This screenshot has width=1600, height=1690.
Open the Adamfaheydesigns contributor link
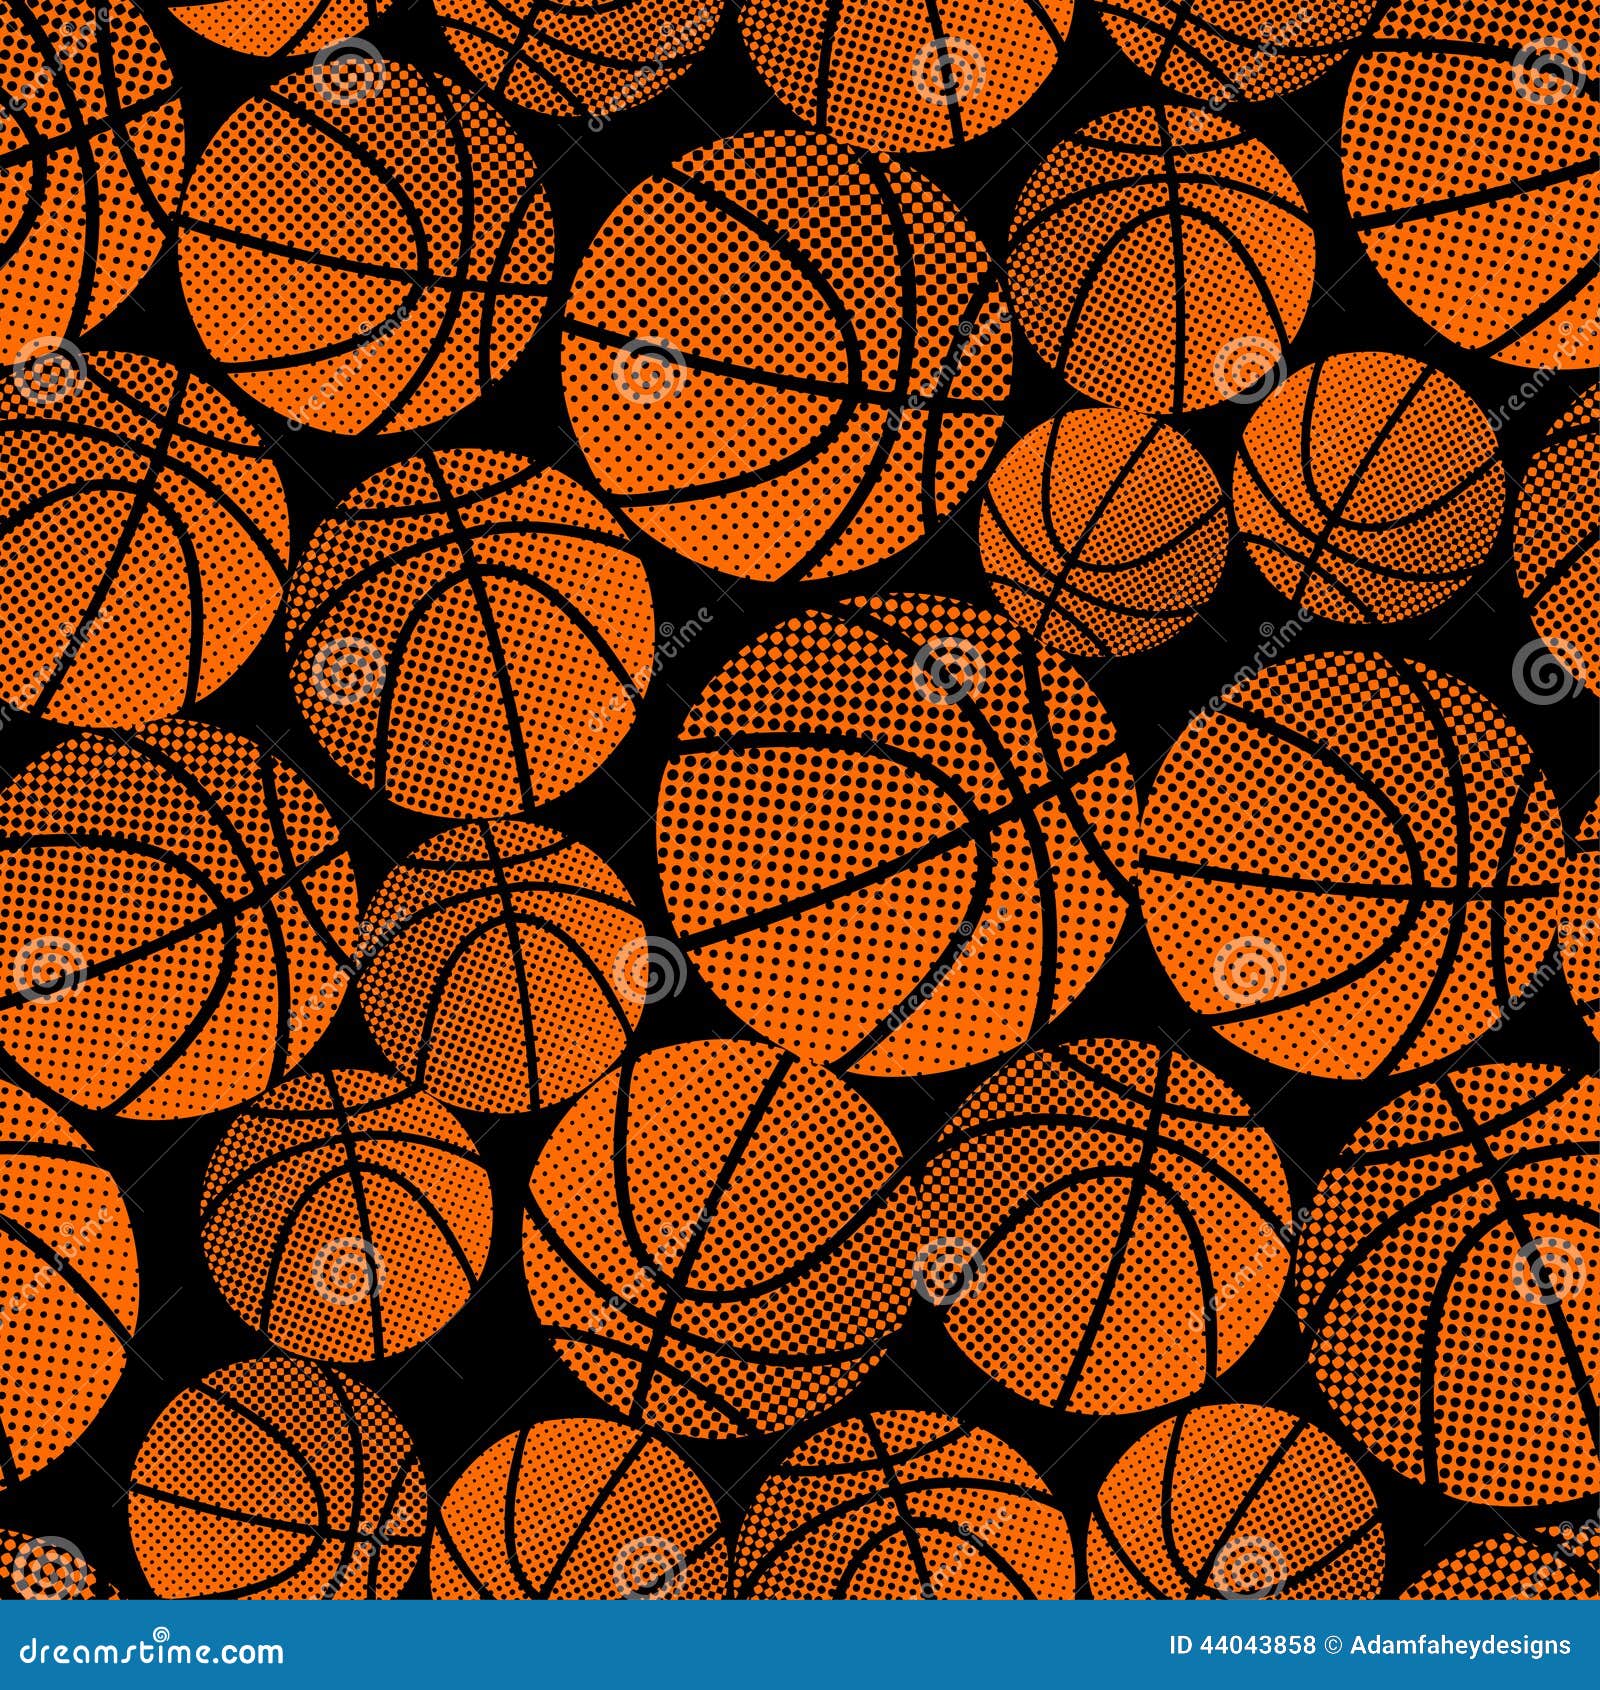[x=1460, y=1645]
